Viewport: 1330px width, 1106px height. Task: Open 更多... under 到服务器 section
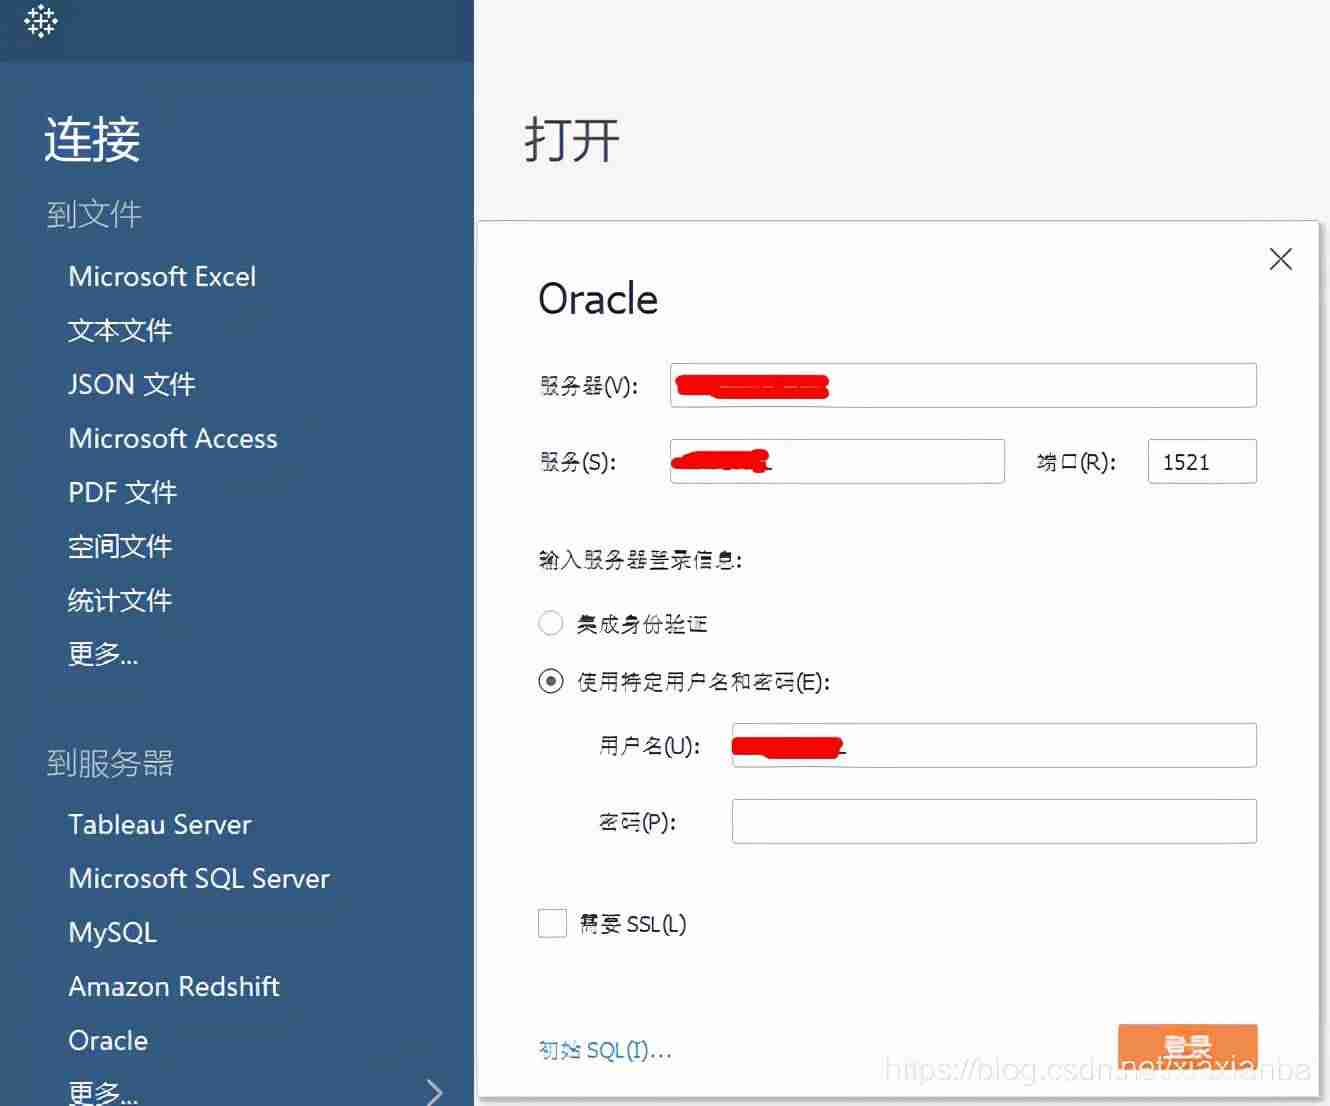pyautogui.click(x=103, y=1092)
